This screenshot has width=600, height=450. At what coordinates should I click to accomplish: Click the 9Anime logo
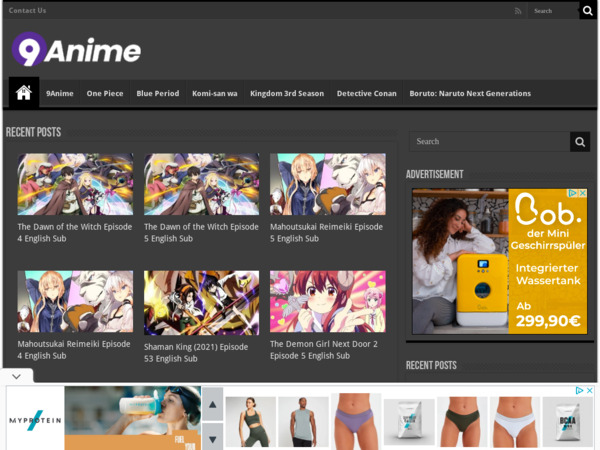coord(77,49)
